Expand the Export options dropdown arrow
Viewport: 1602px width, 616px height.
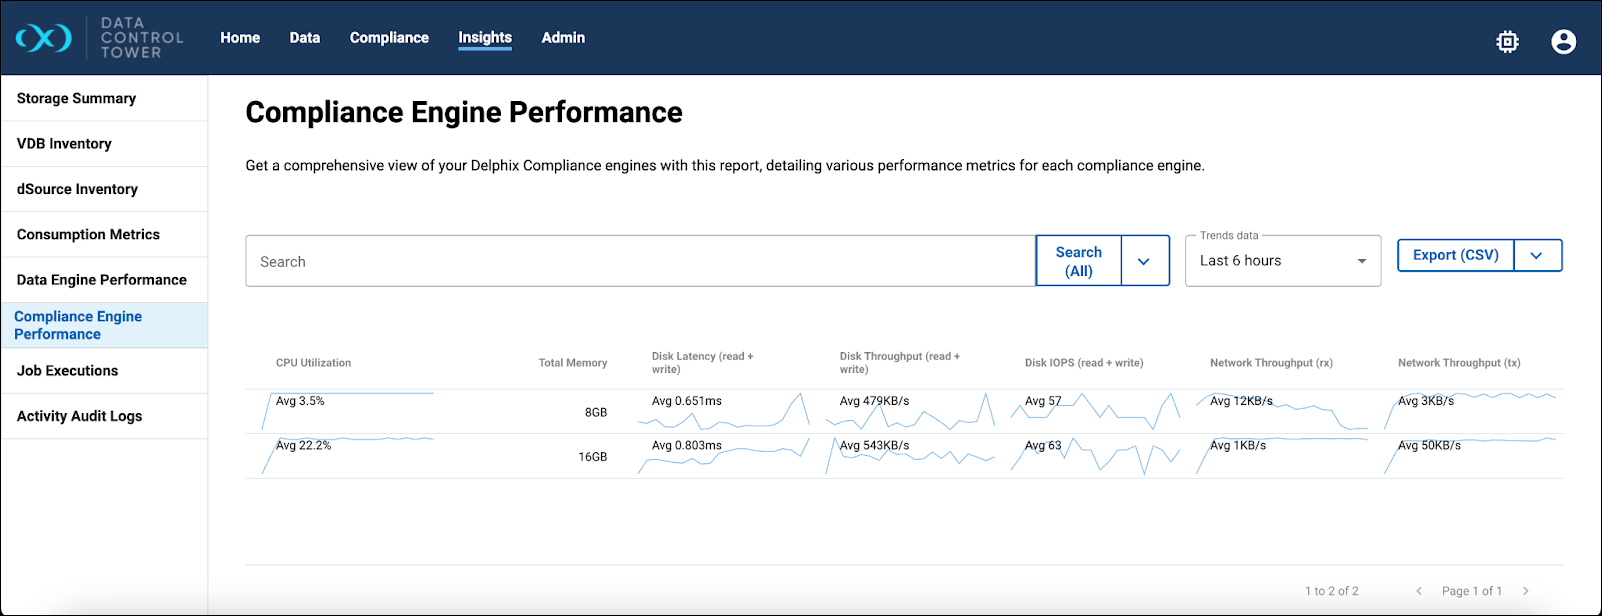tap(1537, 255)
